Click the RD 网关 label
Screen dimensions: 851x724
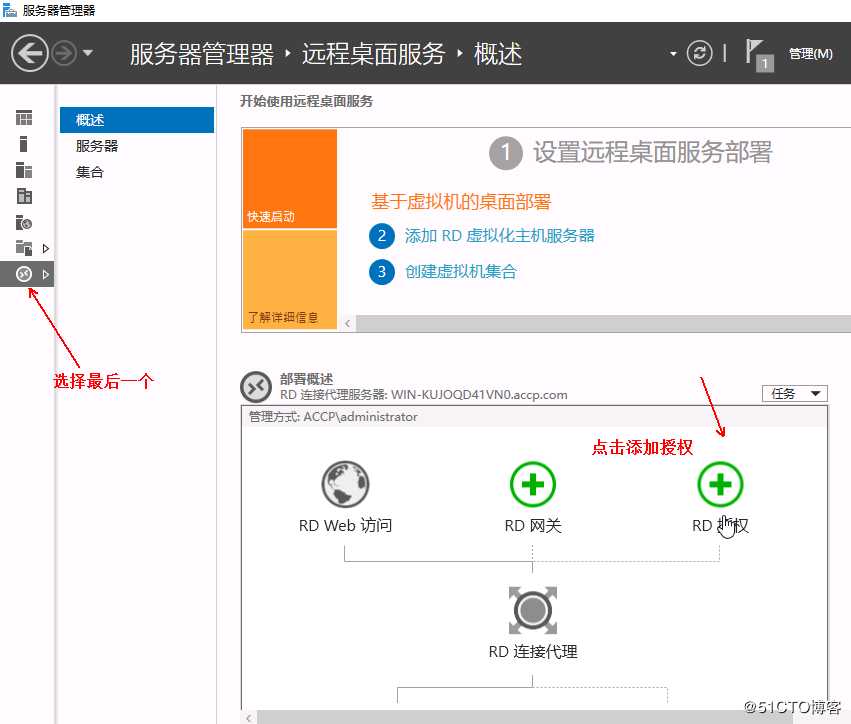(533, 526)
